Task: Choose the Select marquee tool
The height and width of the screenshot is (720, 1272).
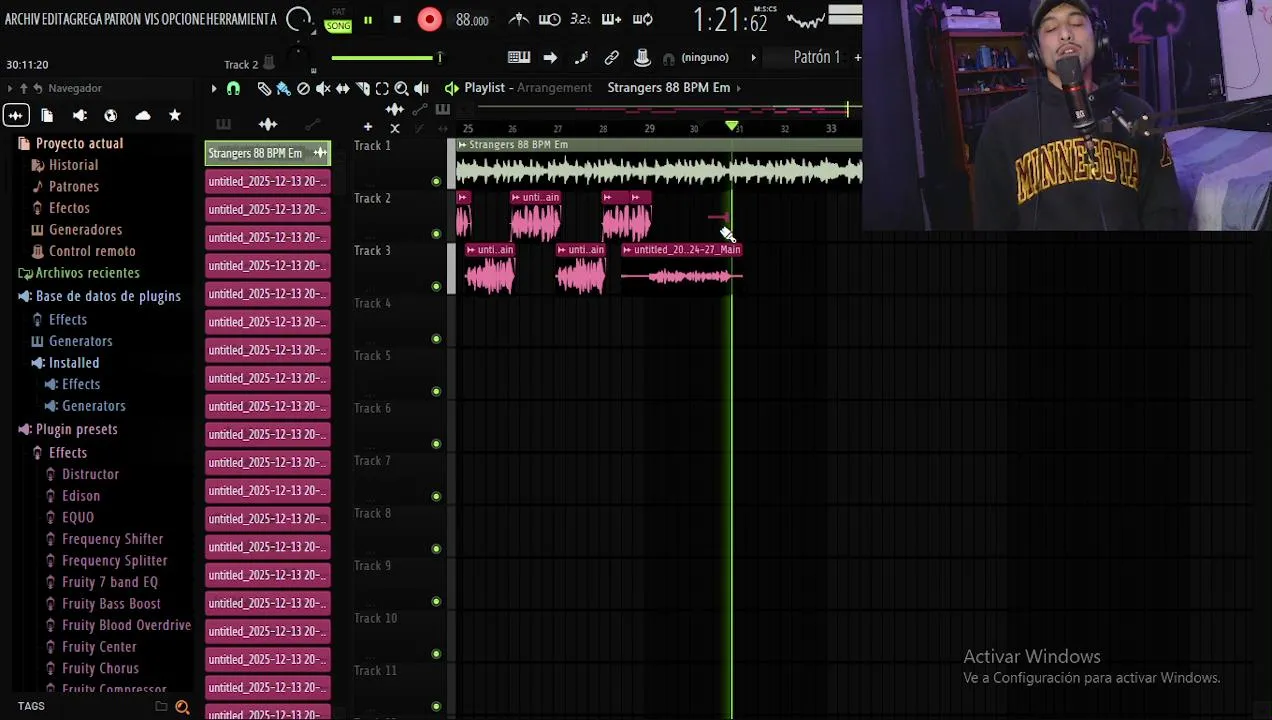Action: [x=382, y=88]
